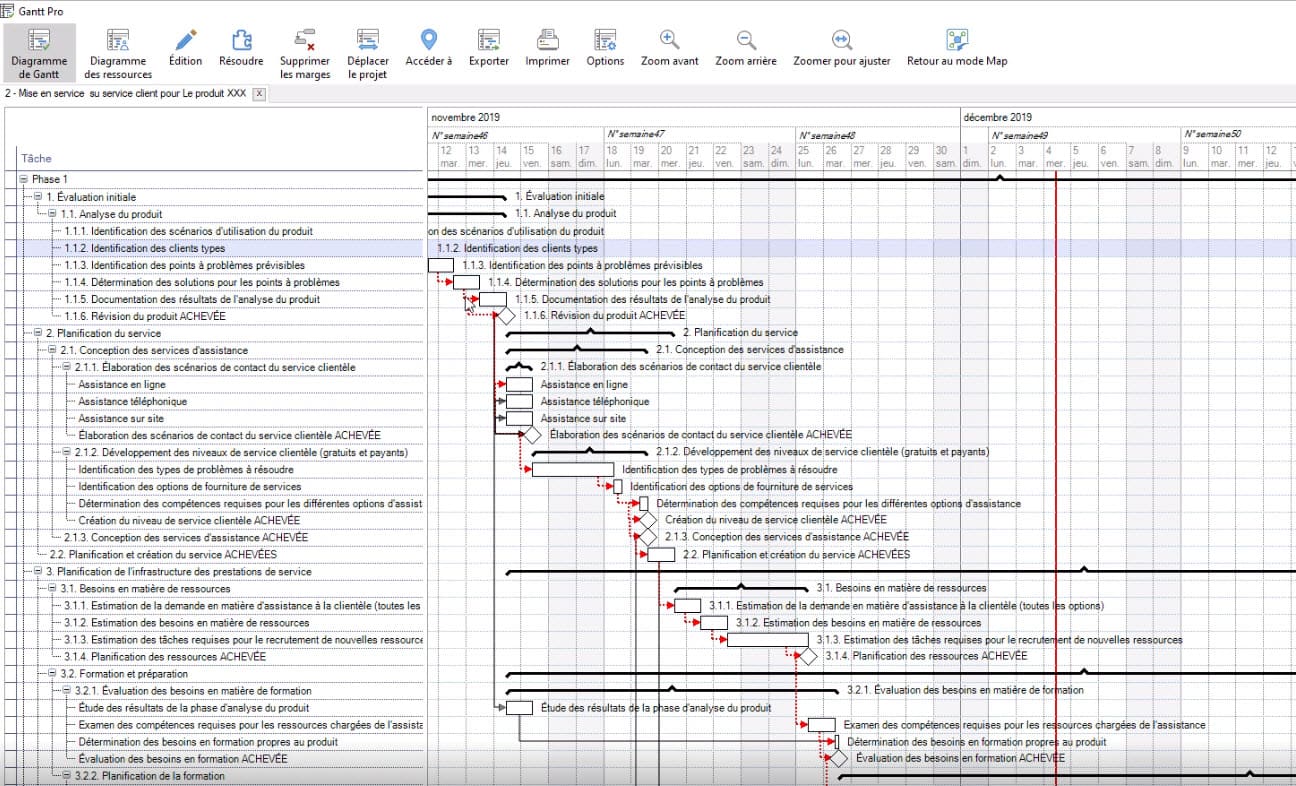Select 1.1.6. Révision du produit ACHEVÉE row
The width and height of the screenshot is (1296, 786).
(x=145, y=316)
